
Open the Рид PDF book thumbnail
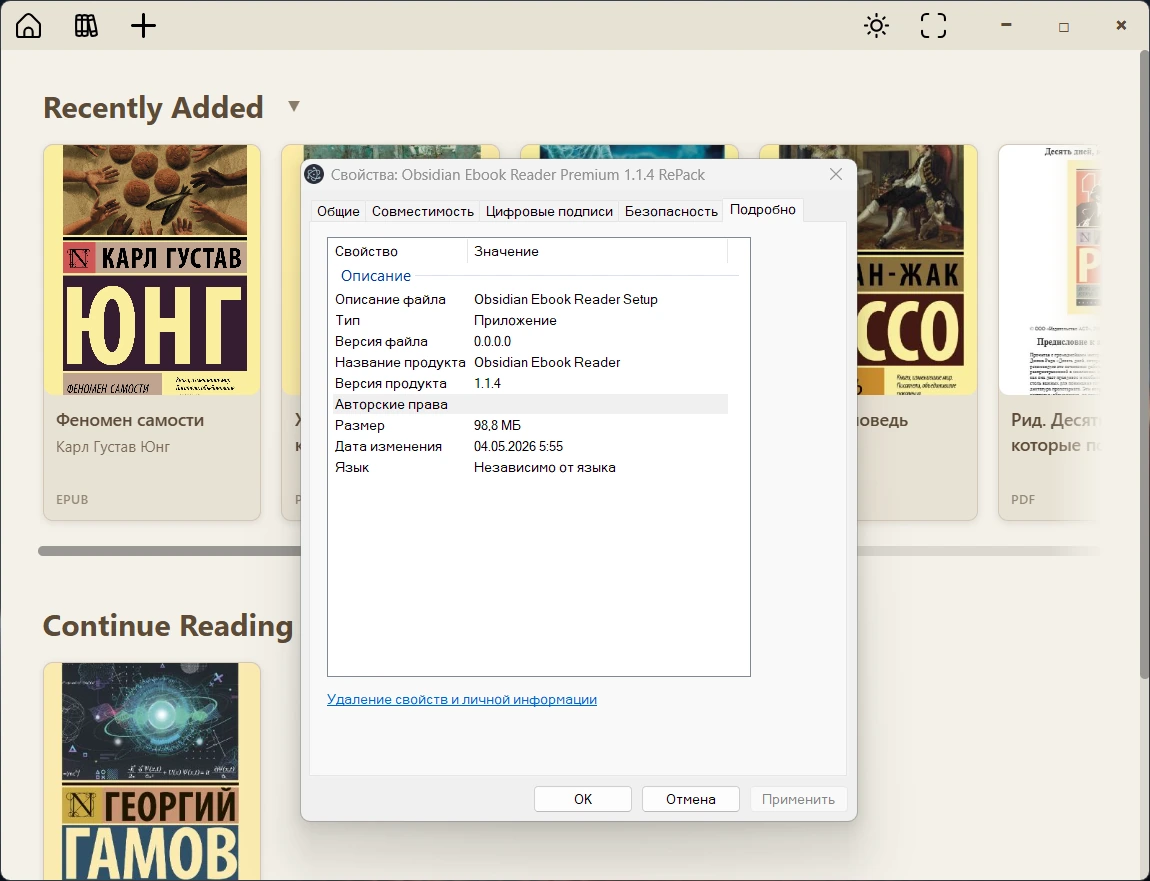pyautogui.click(x=1050, y=270)
